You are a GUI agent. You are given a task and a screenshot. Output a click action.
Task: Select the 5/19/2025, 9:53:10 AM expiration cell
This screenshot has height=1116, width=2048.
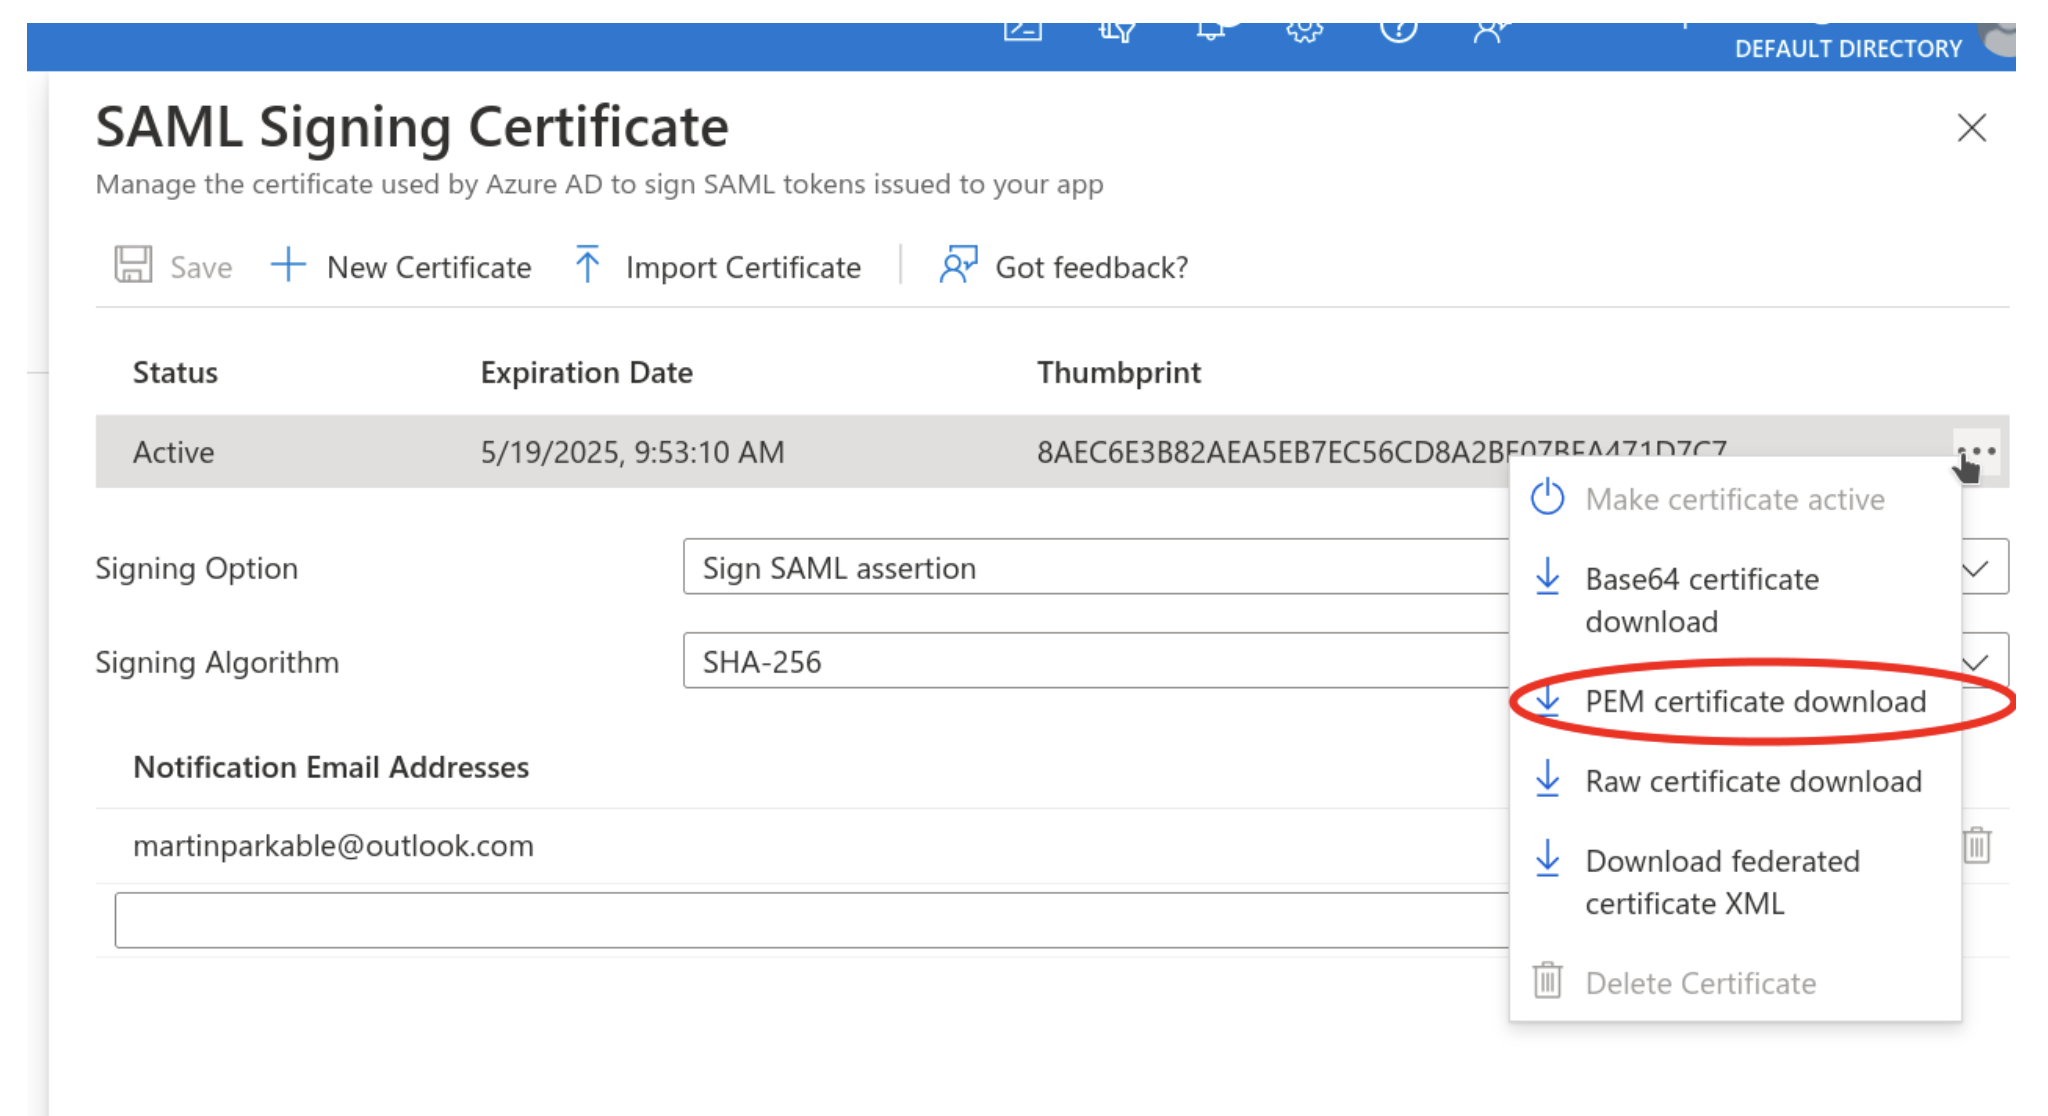[x=633, y=452]
